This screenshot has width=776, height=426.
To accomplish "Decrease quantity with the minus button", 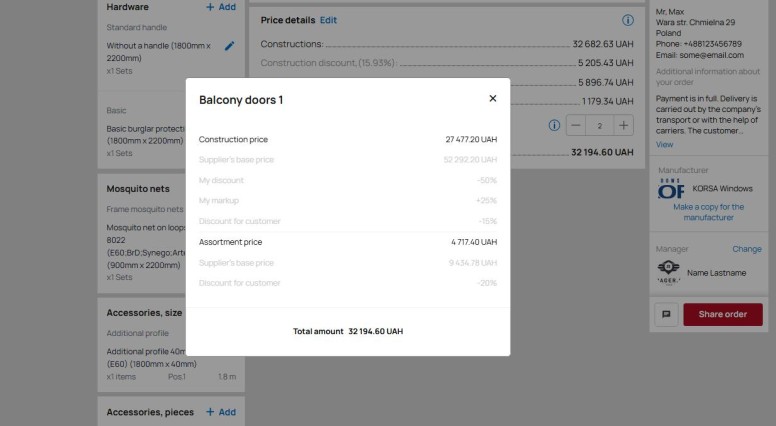I will [576, 125].
